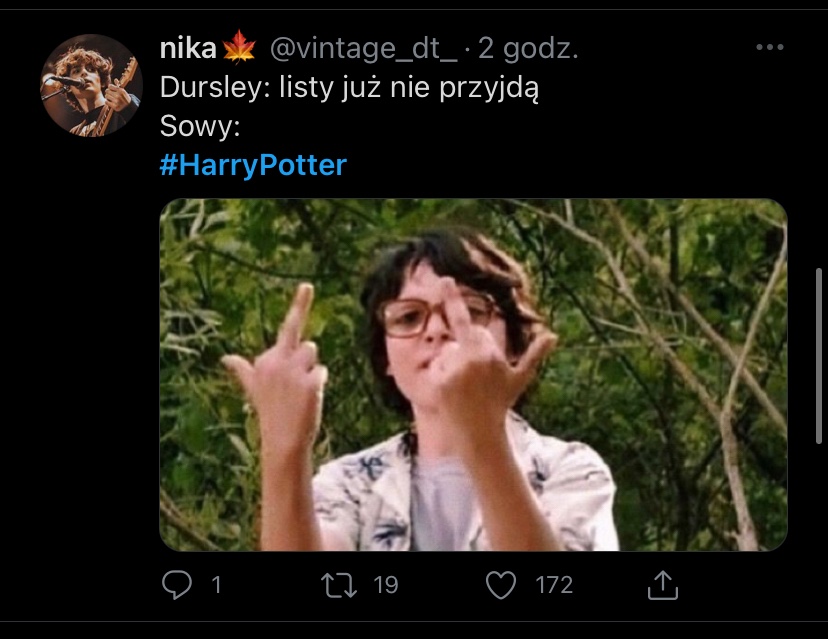Click the reply count 1
The height and width of the screenshot is (639, 828).
pos(215,585)
